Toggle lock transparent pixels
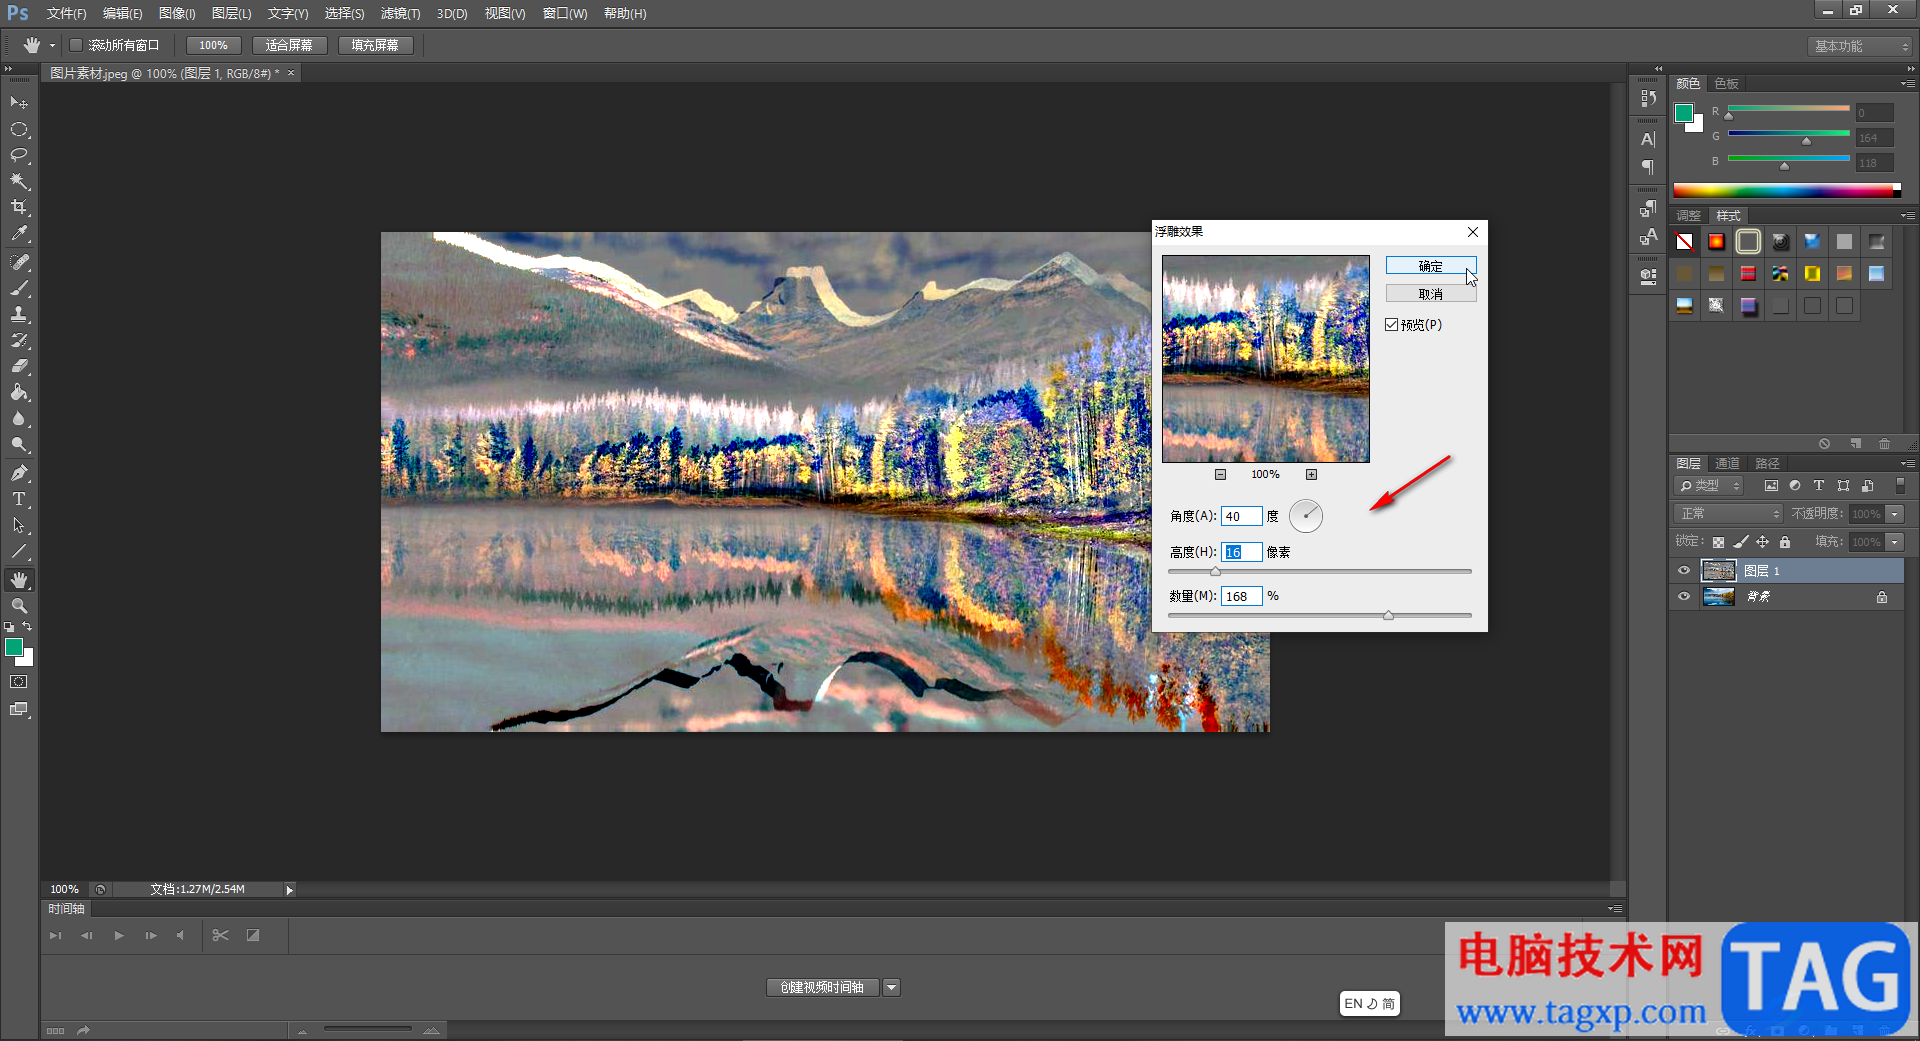This screenshot has width=1920, height=1041. (x=1718, y=542)
